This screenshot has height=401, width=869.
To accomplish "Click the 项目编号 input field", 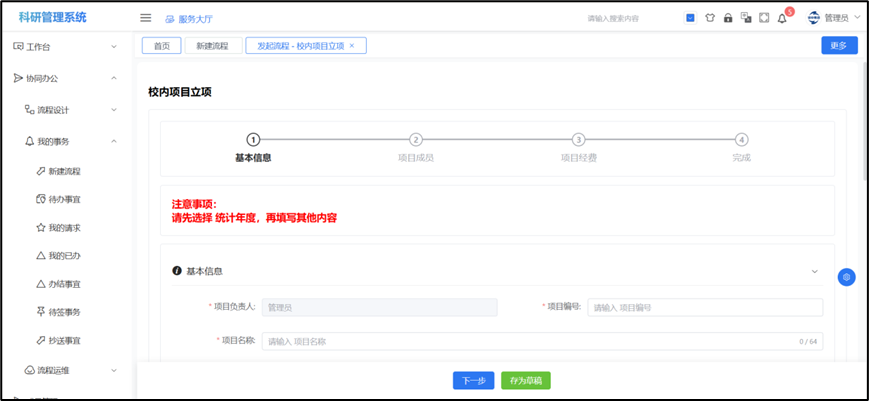I will (705, 308).
